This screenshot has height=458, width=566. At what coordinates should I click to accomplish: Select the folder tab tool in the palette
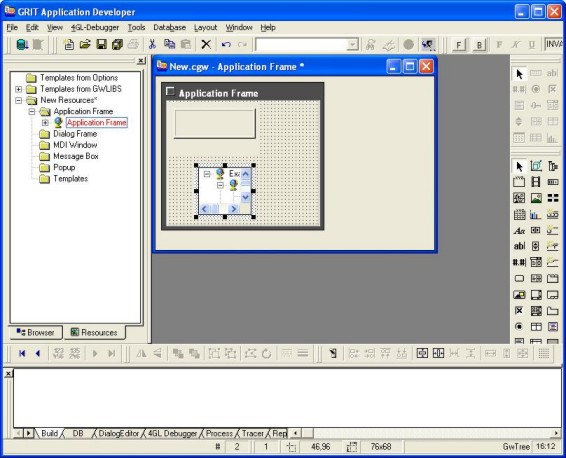pos(553,310)
